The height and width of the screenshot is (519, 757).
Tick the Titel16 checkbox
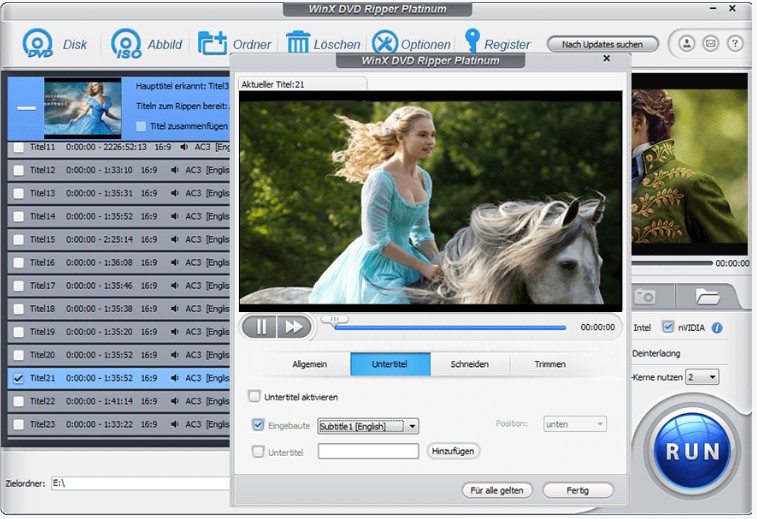(x=18, y=263)
